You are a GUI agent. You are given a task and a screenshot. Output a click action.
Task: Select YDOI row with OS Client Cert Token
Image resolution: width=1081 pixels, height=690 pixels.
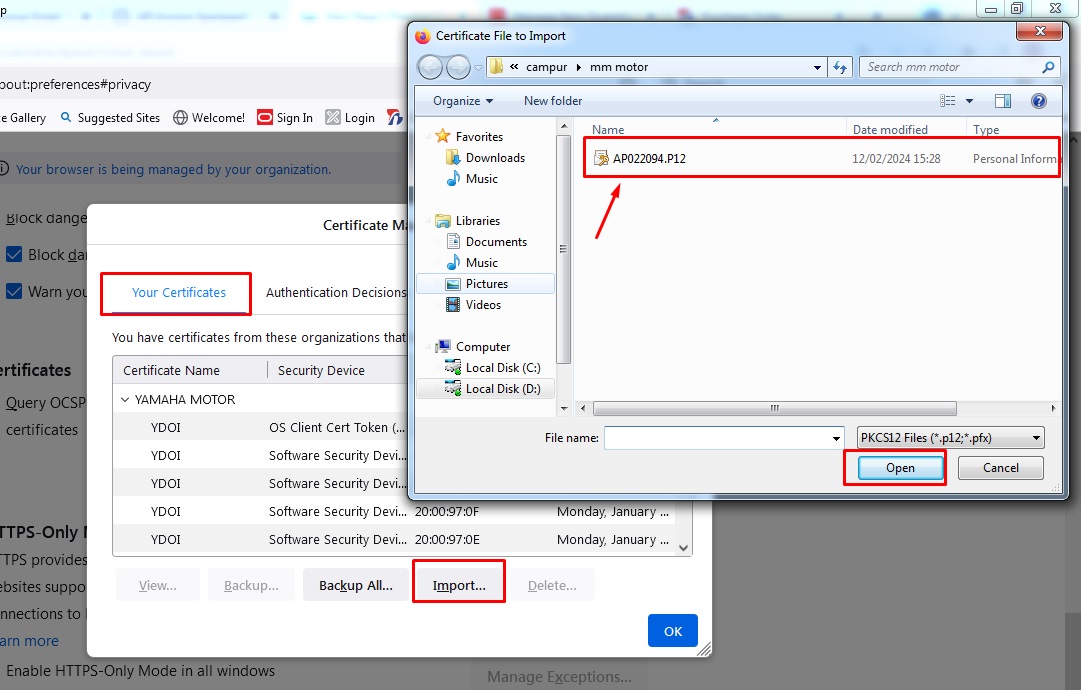point(262,427)
